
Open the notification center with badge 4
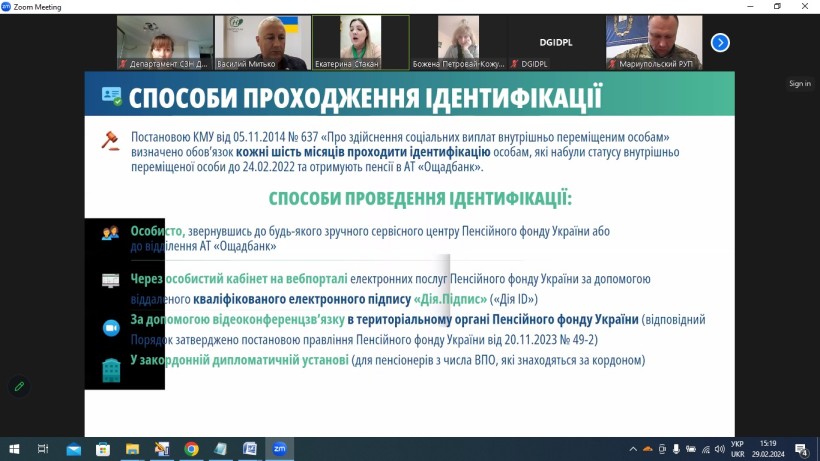point(801,449)
